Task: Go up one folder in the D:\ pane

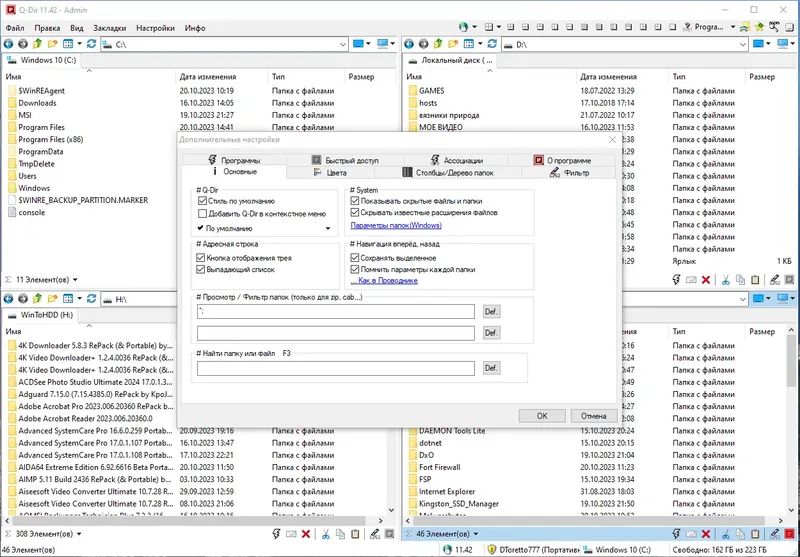Action: coord(438,44)
